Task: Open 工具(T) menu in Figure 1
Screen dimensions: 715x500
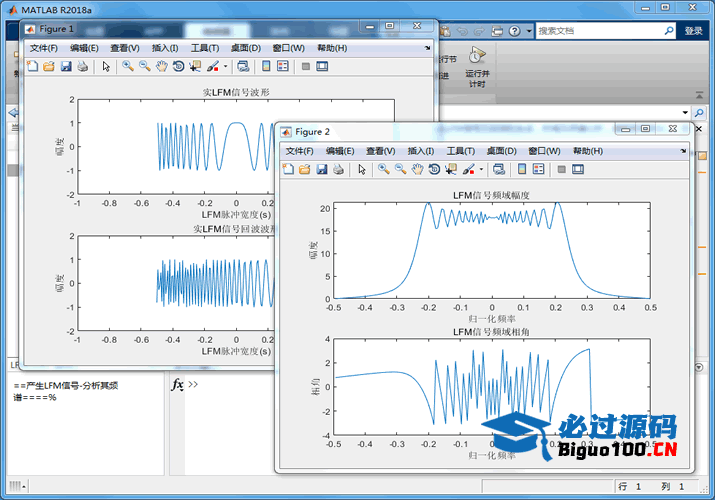Action: pyautogui.click(x=205, y=48)
